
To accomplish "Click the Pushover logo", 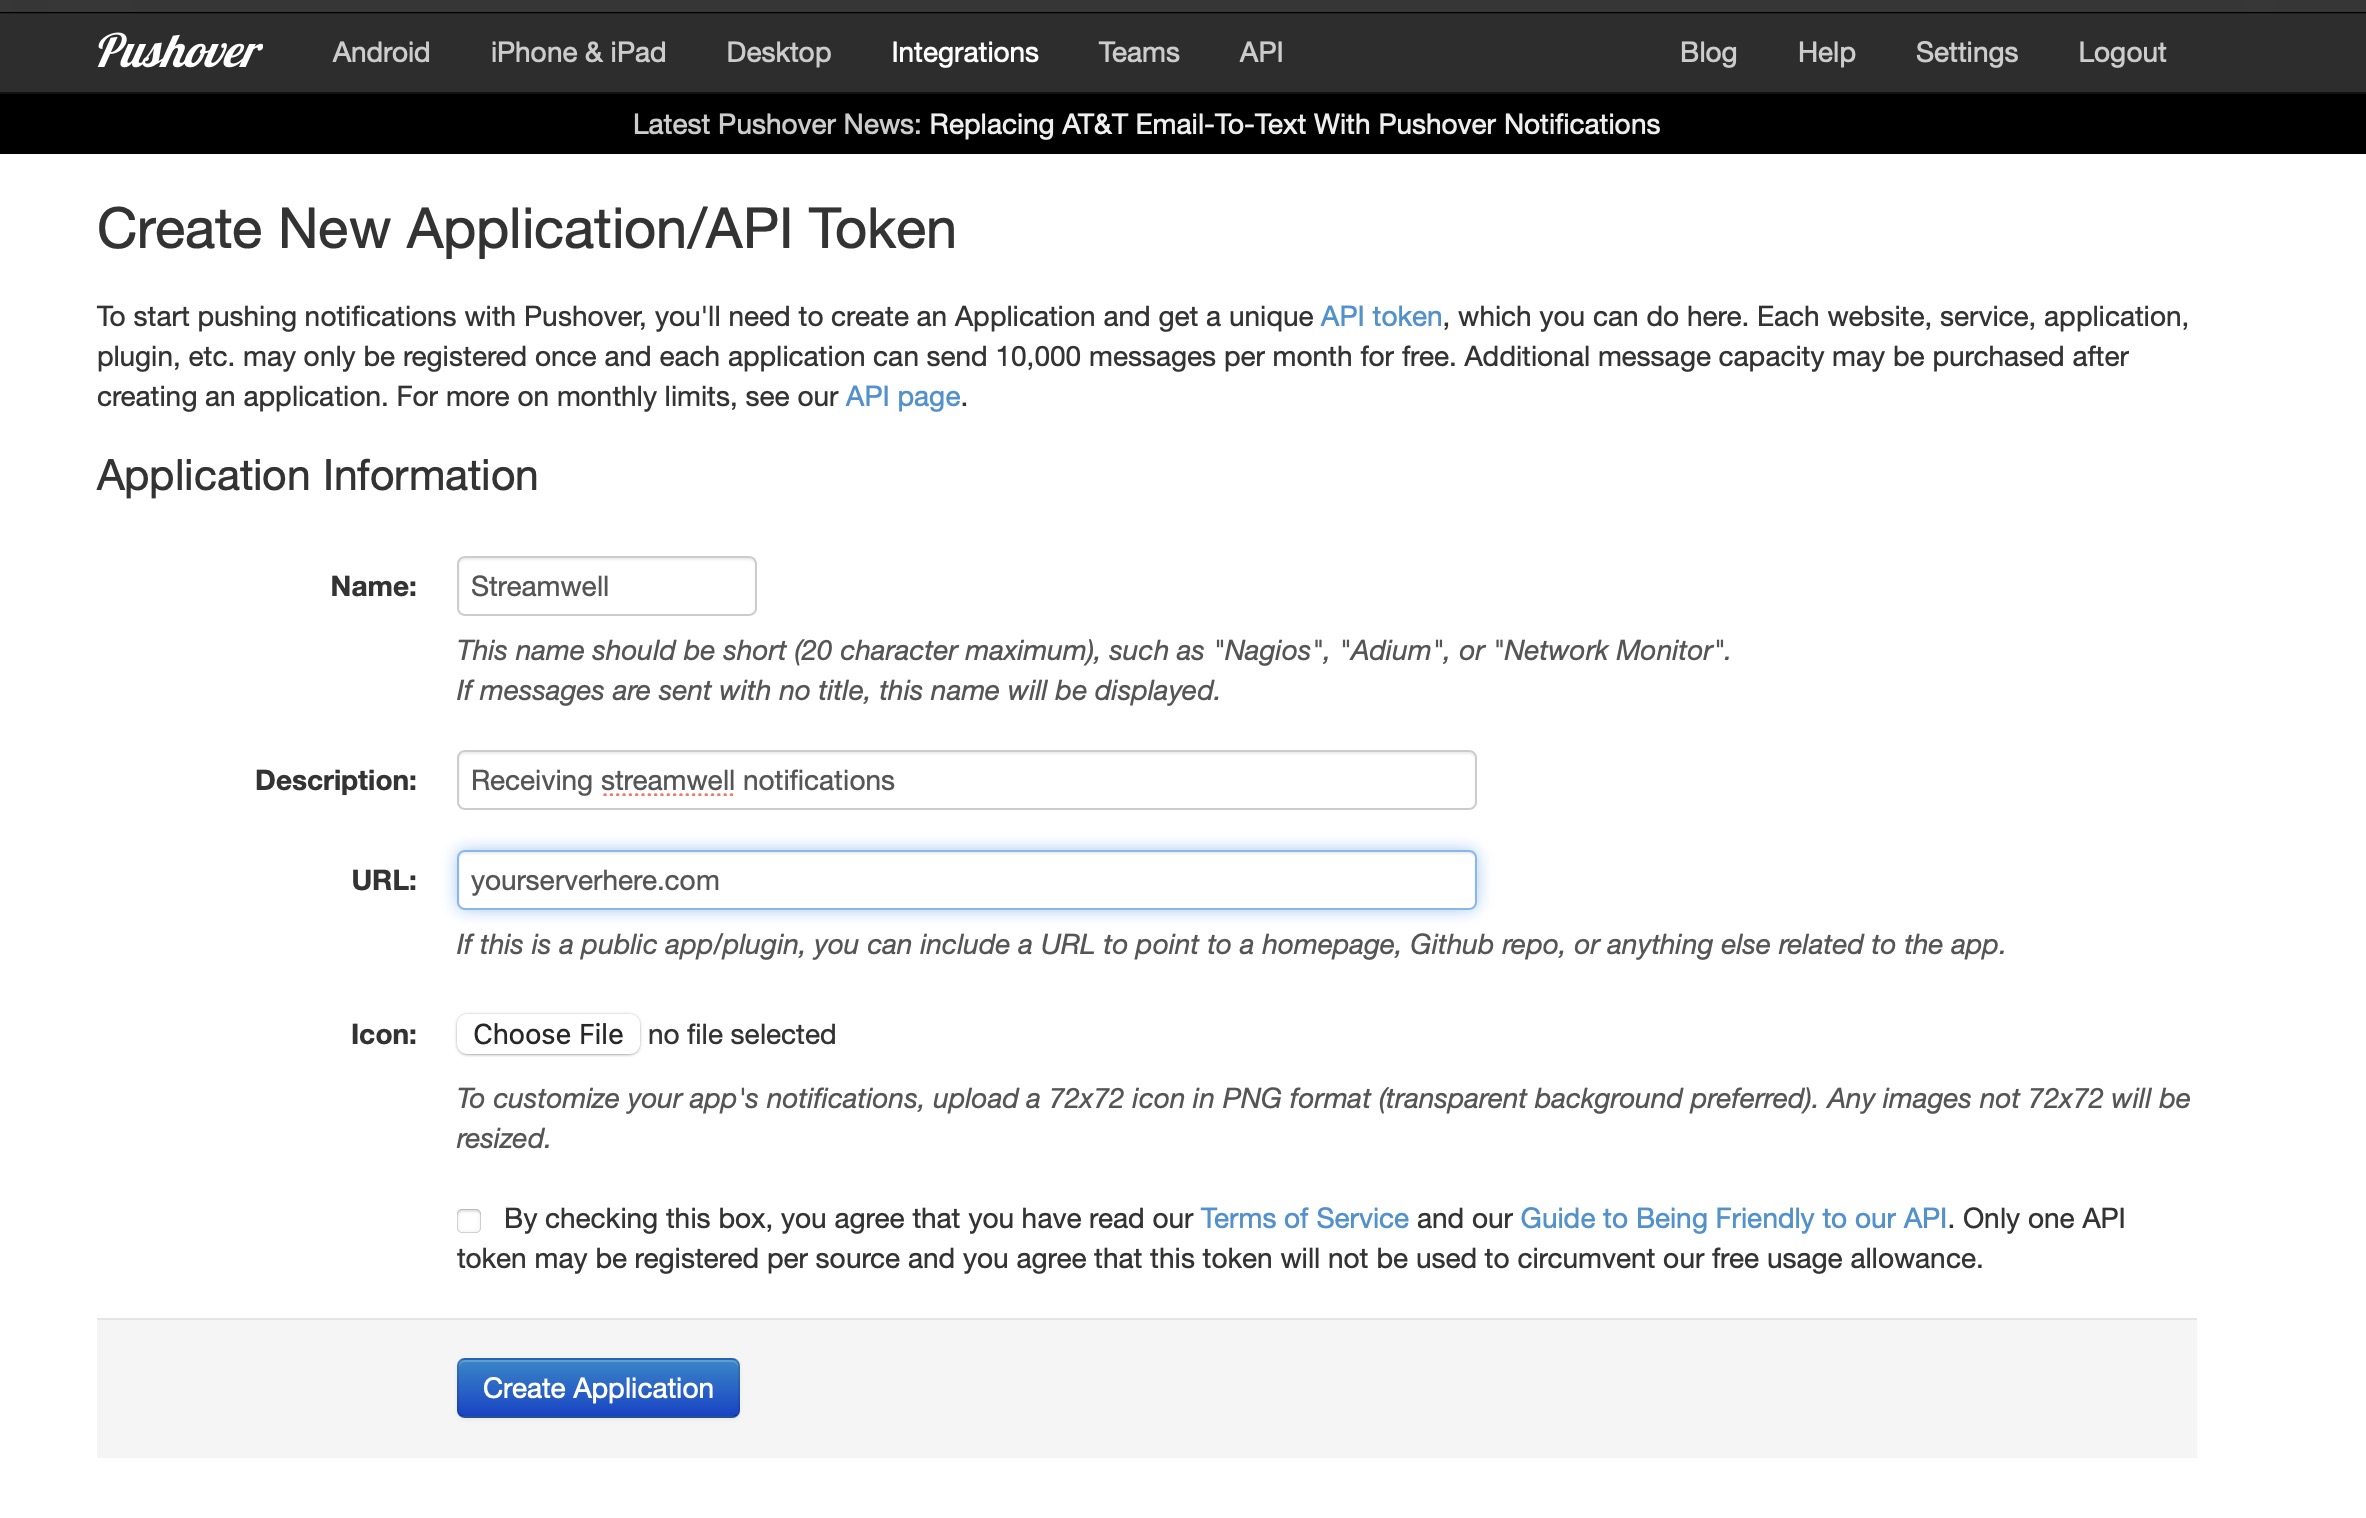I will [x=179, y=52].
